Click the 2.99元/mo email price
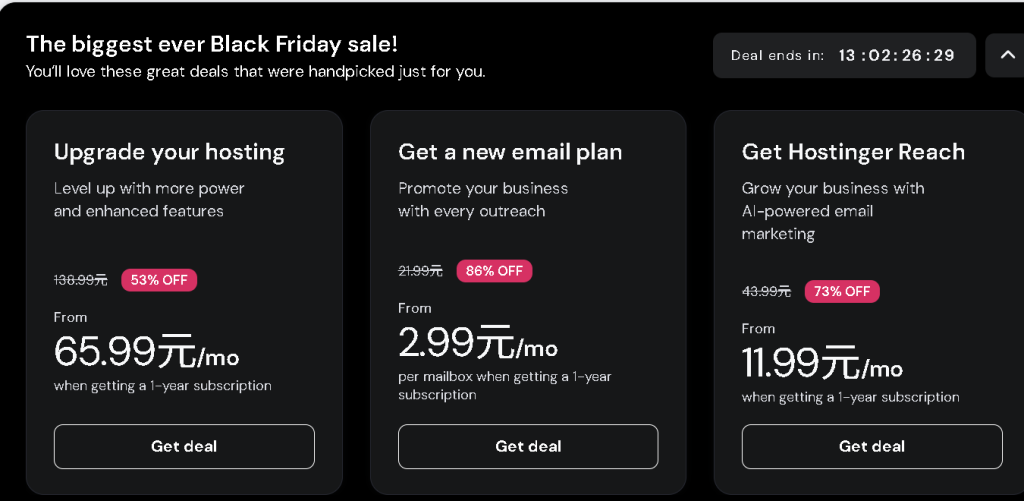The height and width of the screenshot is (501, 1024). tap(477, 343)
